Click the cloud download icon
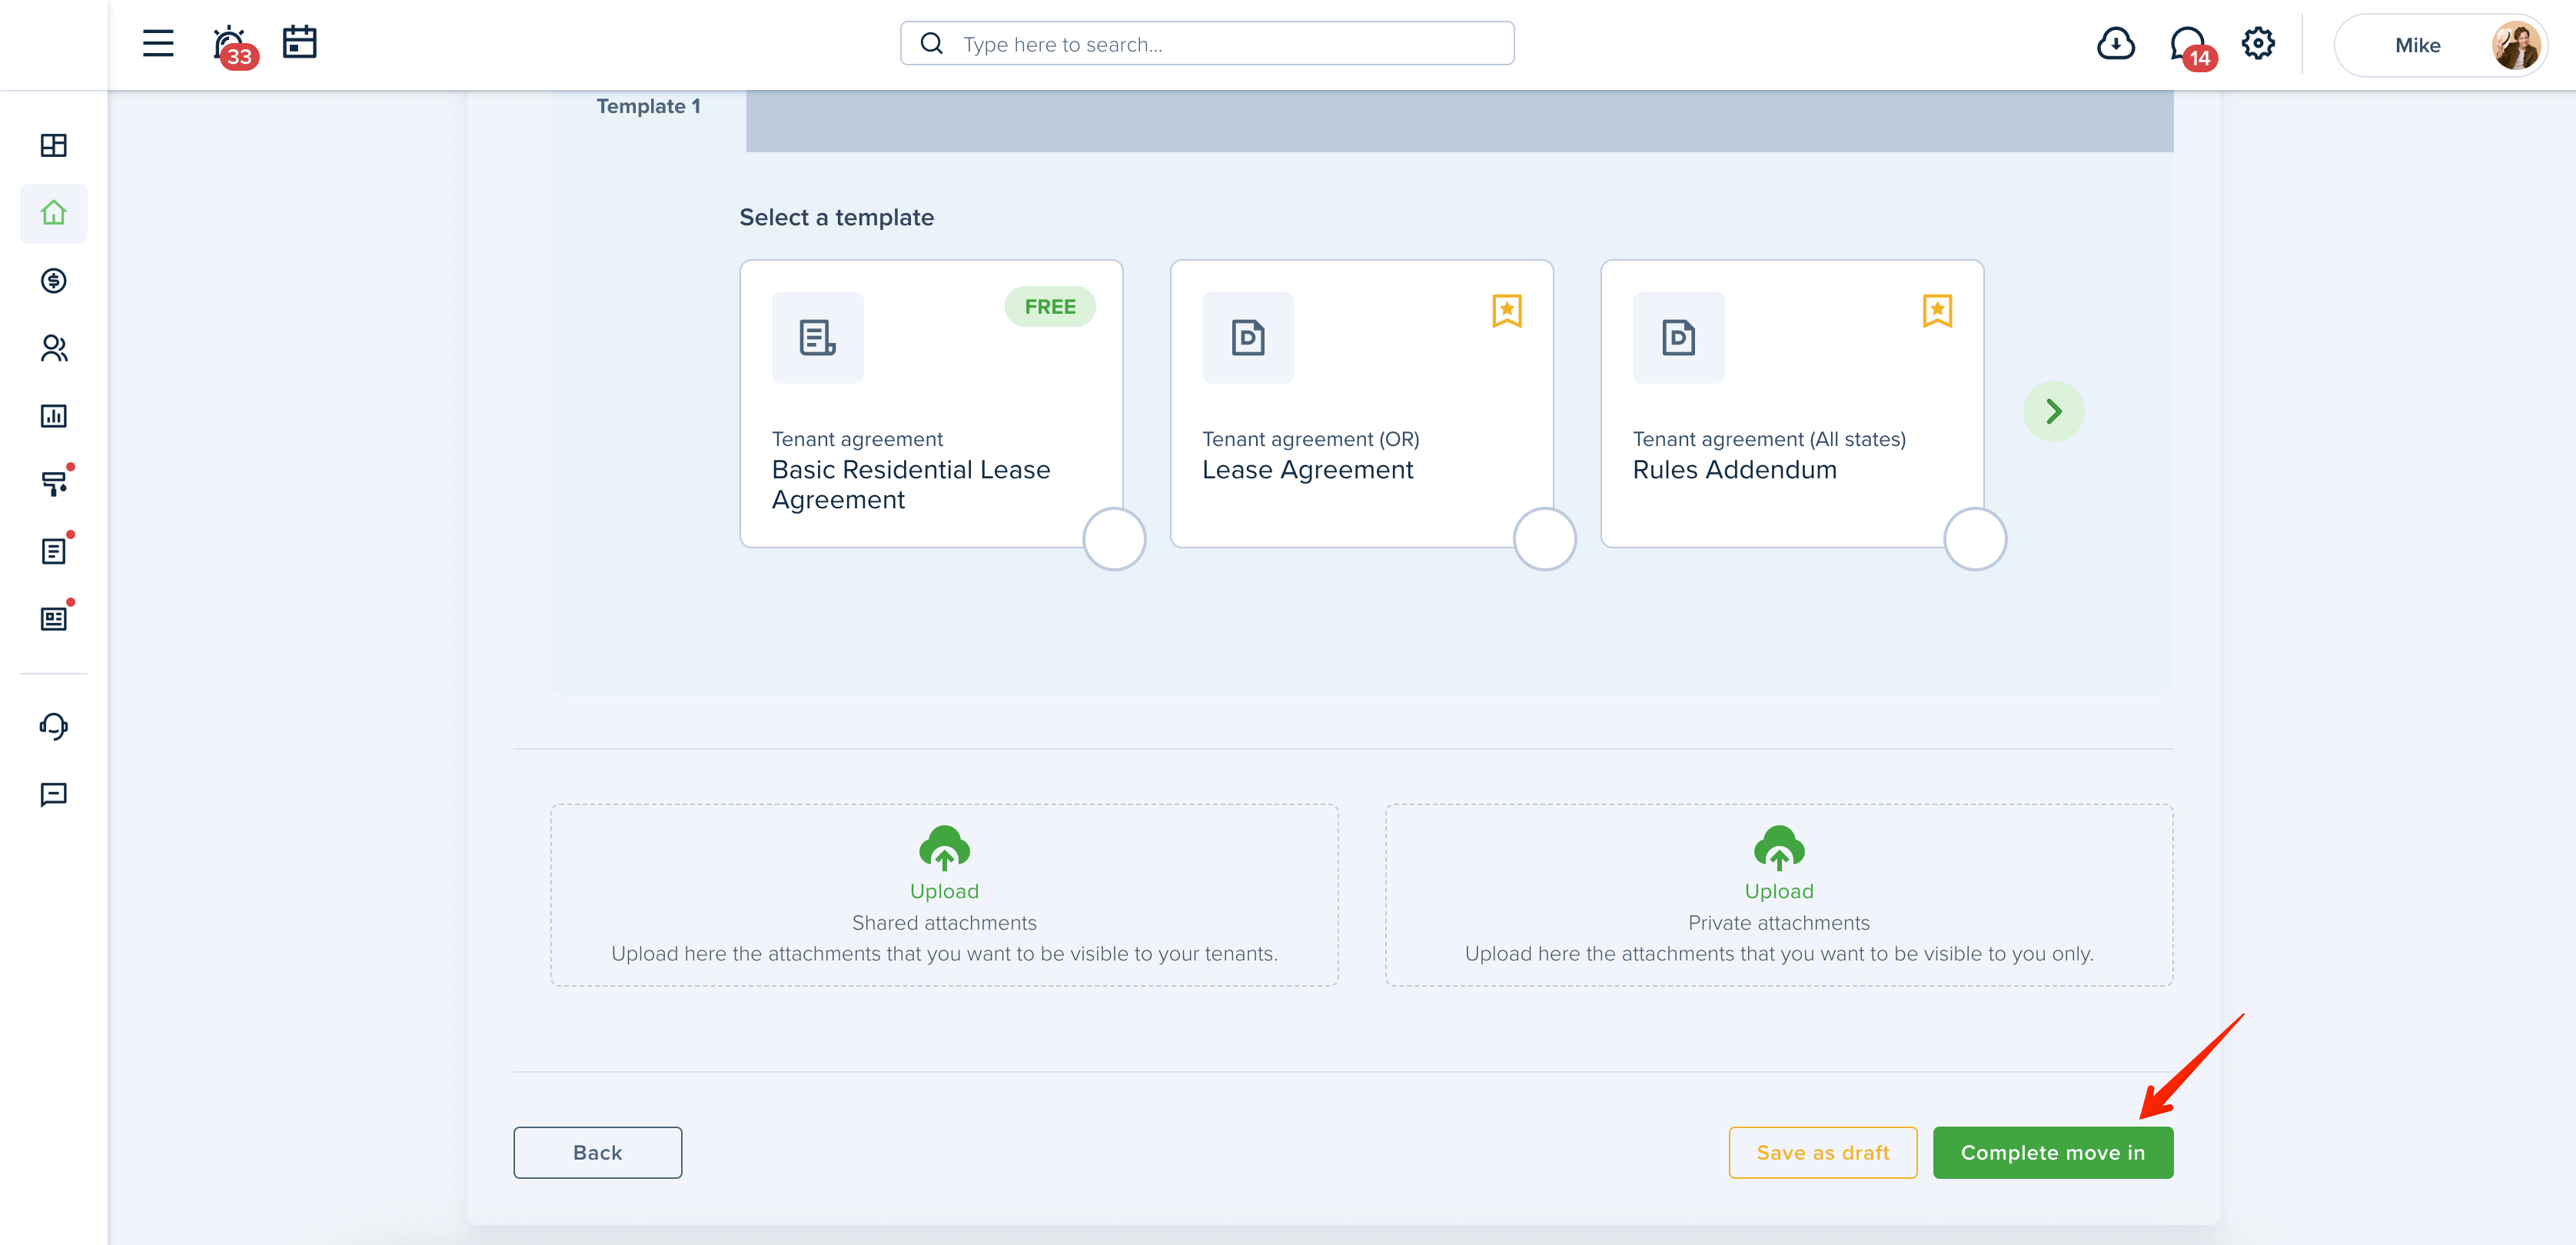 click(x=2116, y=44)
